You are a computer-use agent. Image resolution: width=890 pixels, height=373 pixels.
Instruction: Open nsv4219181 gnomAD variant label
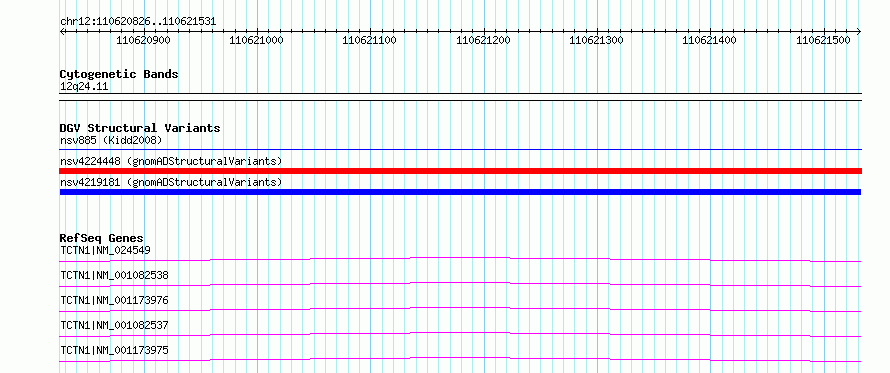point(171,182)
